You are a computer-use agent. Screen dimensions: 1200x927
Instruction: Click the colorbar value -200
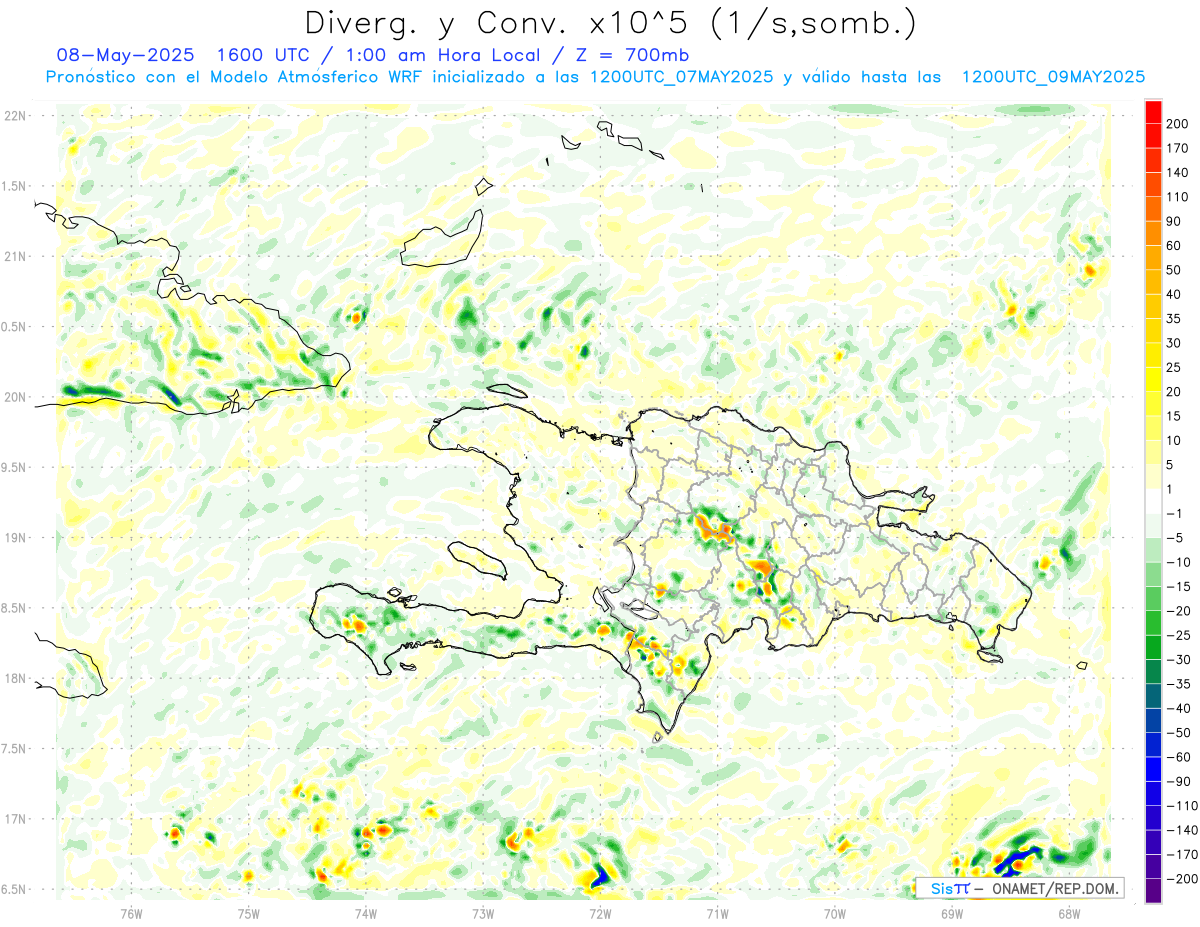tap(1183, 879)
